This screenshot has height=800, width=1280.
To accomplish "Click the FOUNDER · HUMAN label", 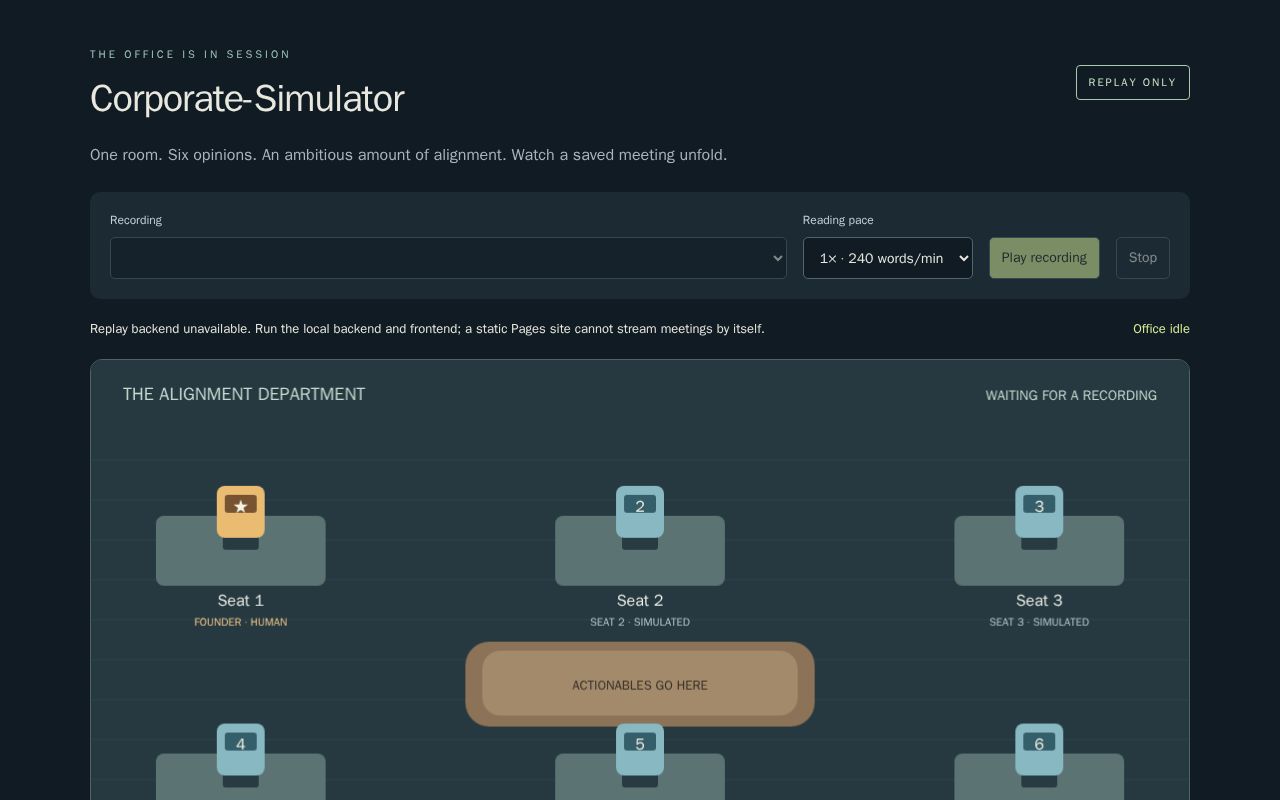I will pos(241,622).
